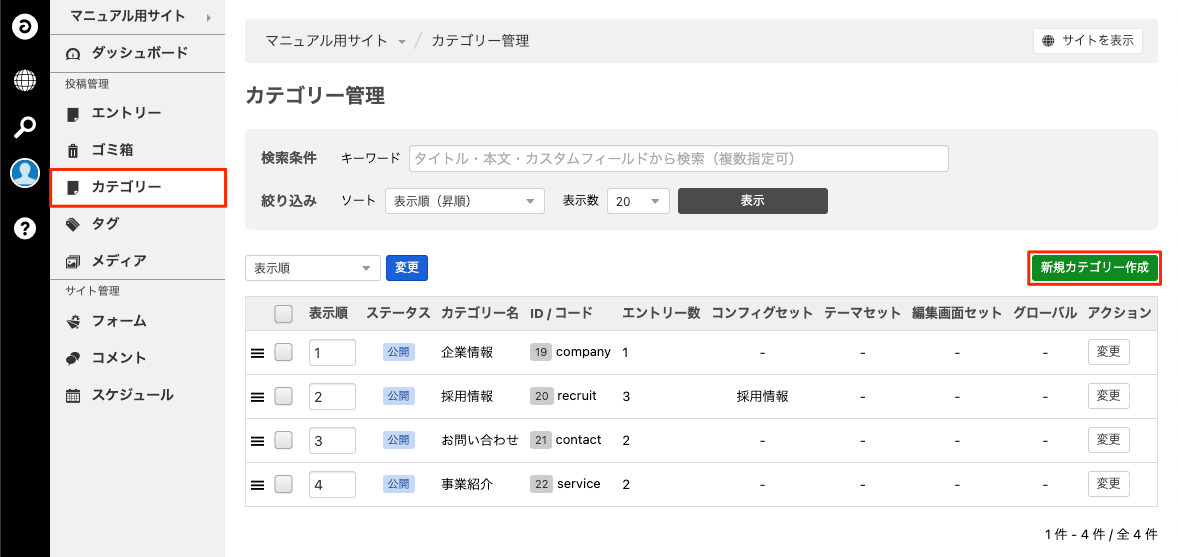
Task: Check the select-all checkbox in table header
Action: point(283,314)
